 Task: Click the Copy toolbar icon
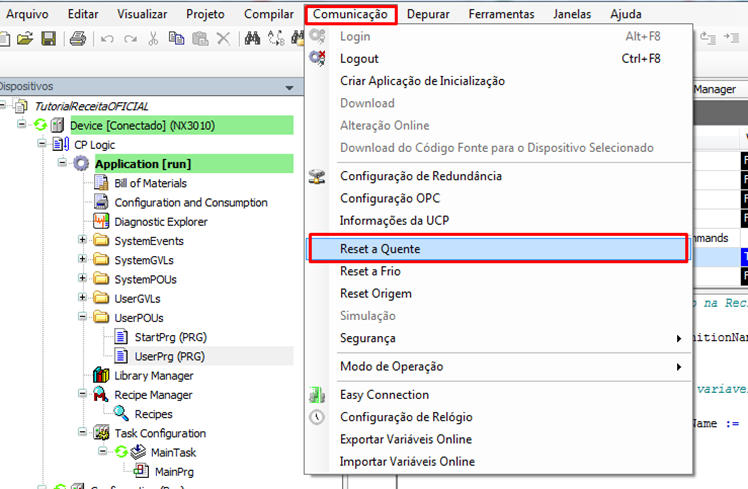click(176, 39)
